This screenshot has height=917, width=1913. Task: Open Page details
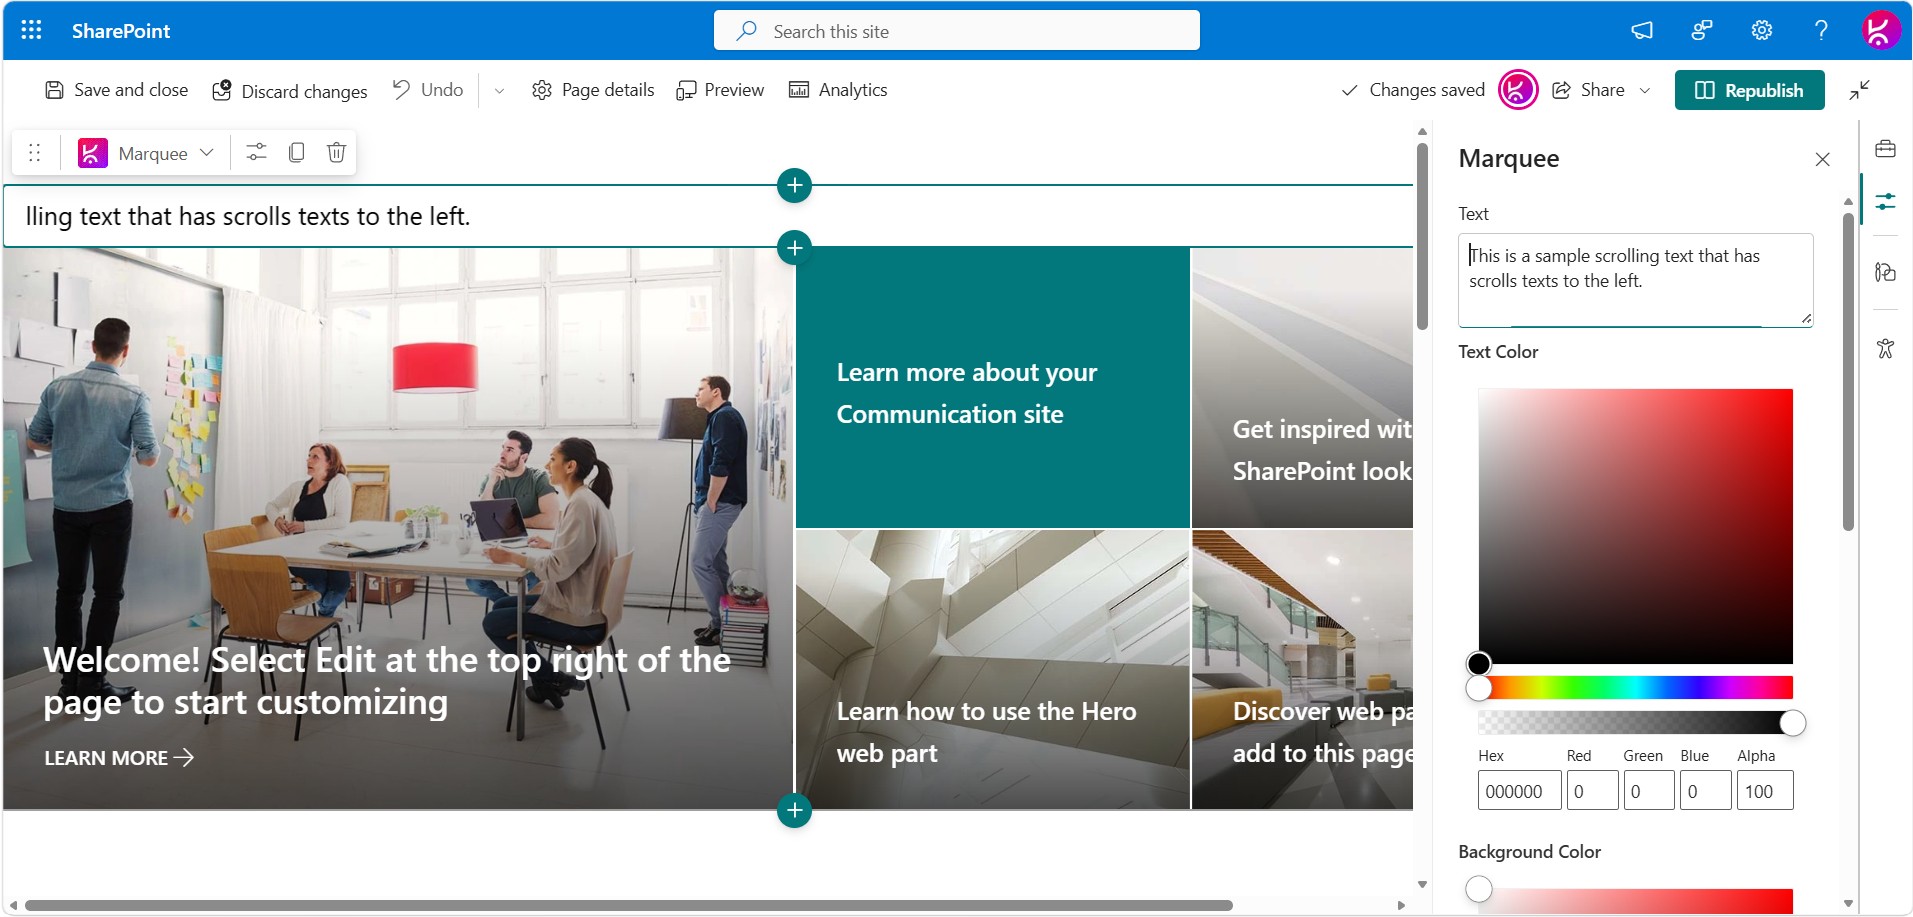(x=593, y=90)
